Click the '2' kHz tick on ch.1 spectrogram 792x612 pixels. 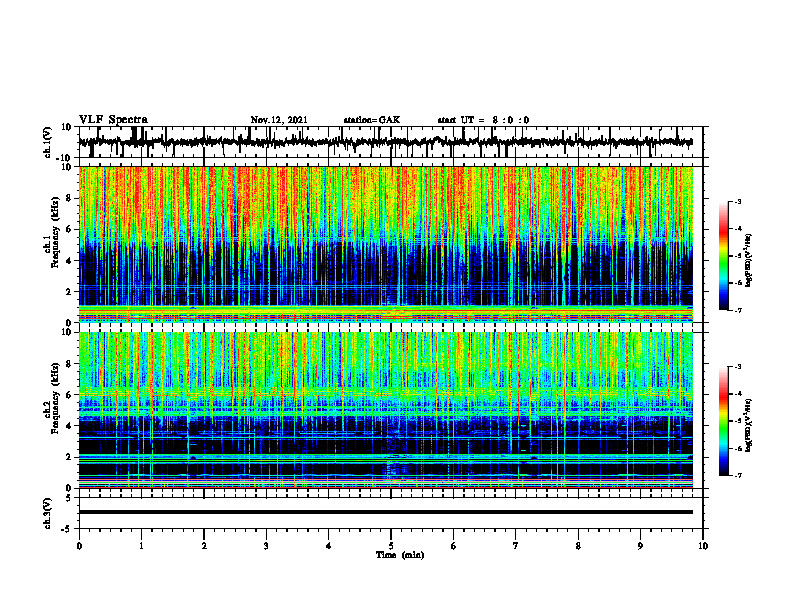click(69, 291)
